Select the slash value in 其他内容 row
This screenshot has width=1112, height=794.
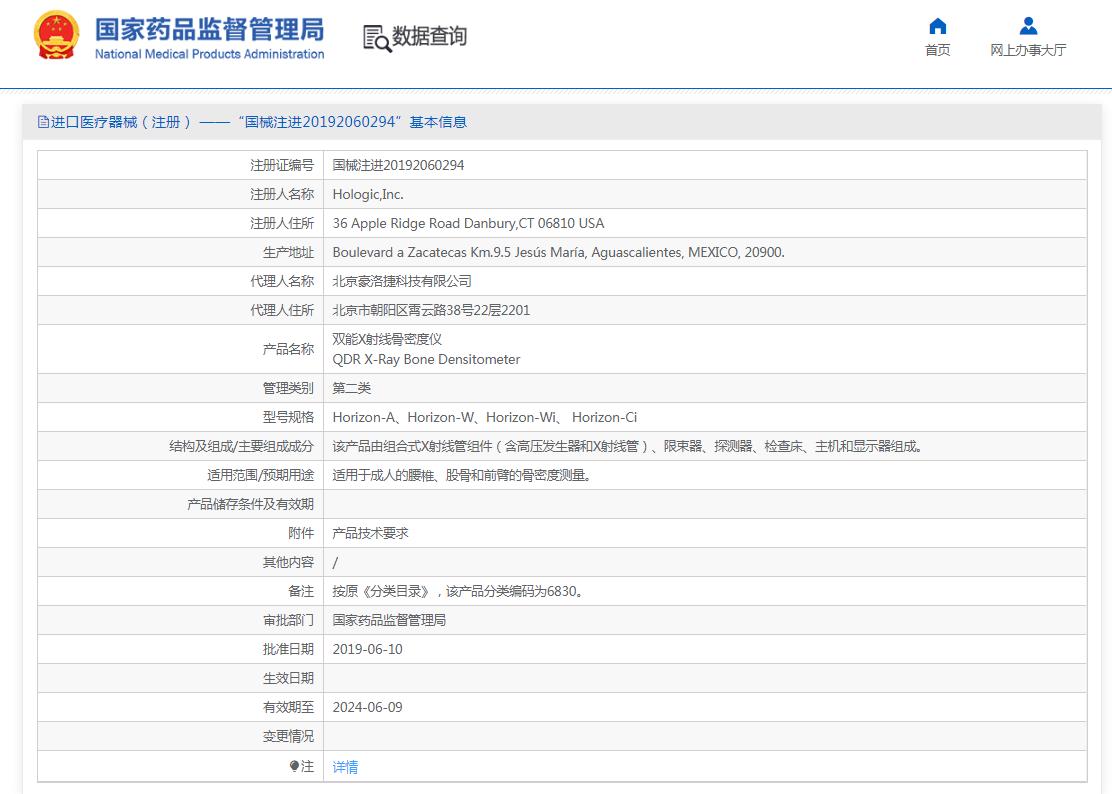(x=335, y=562)
